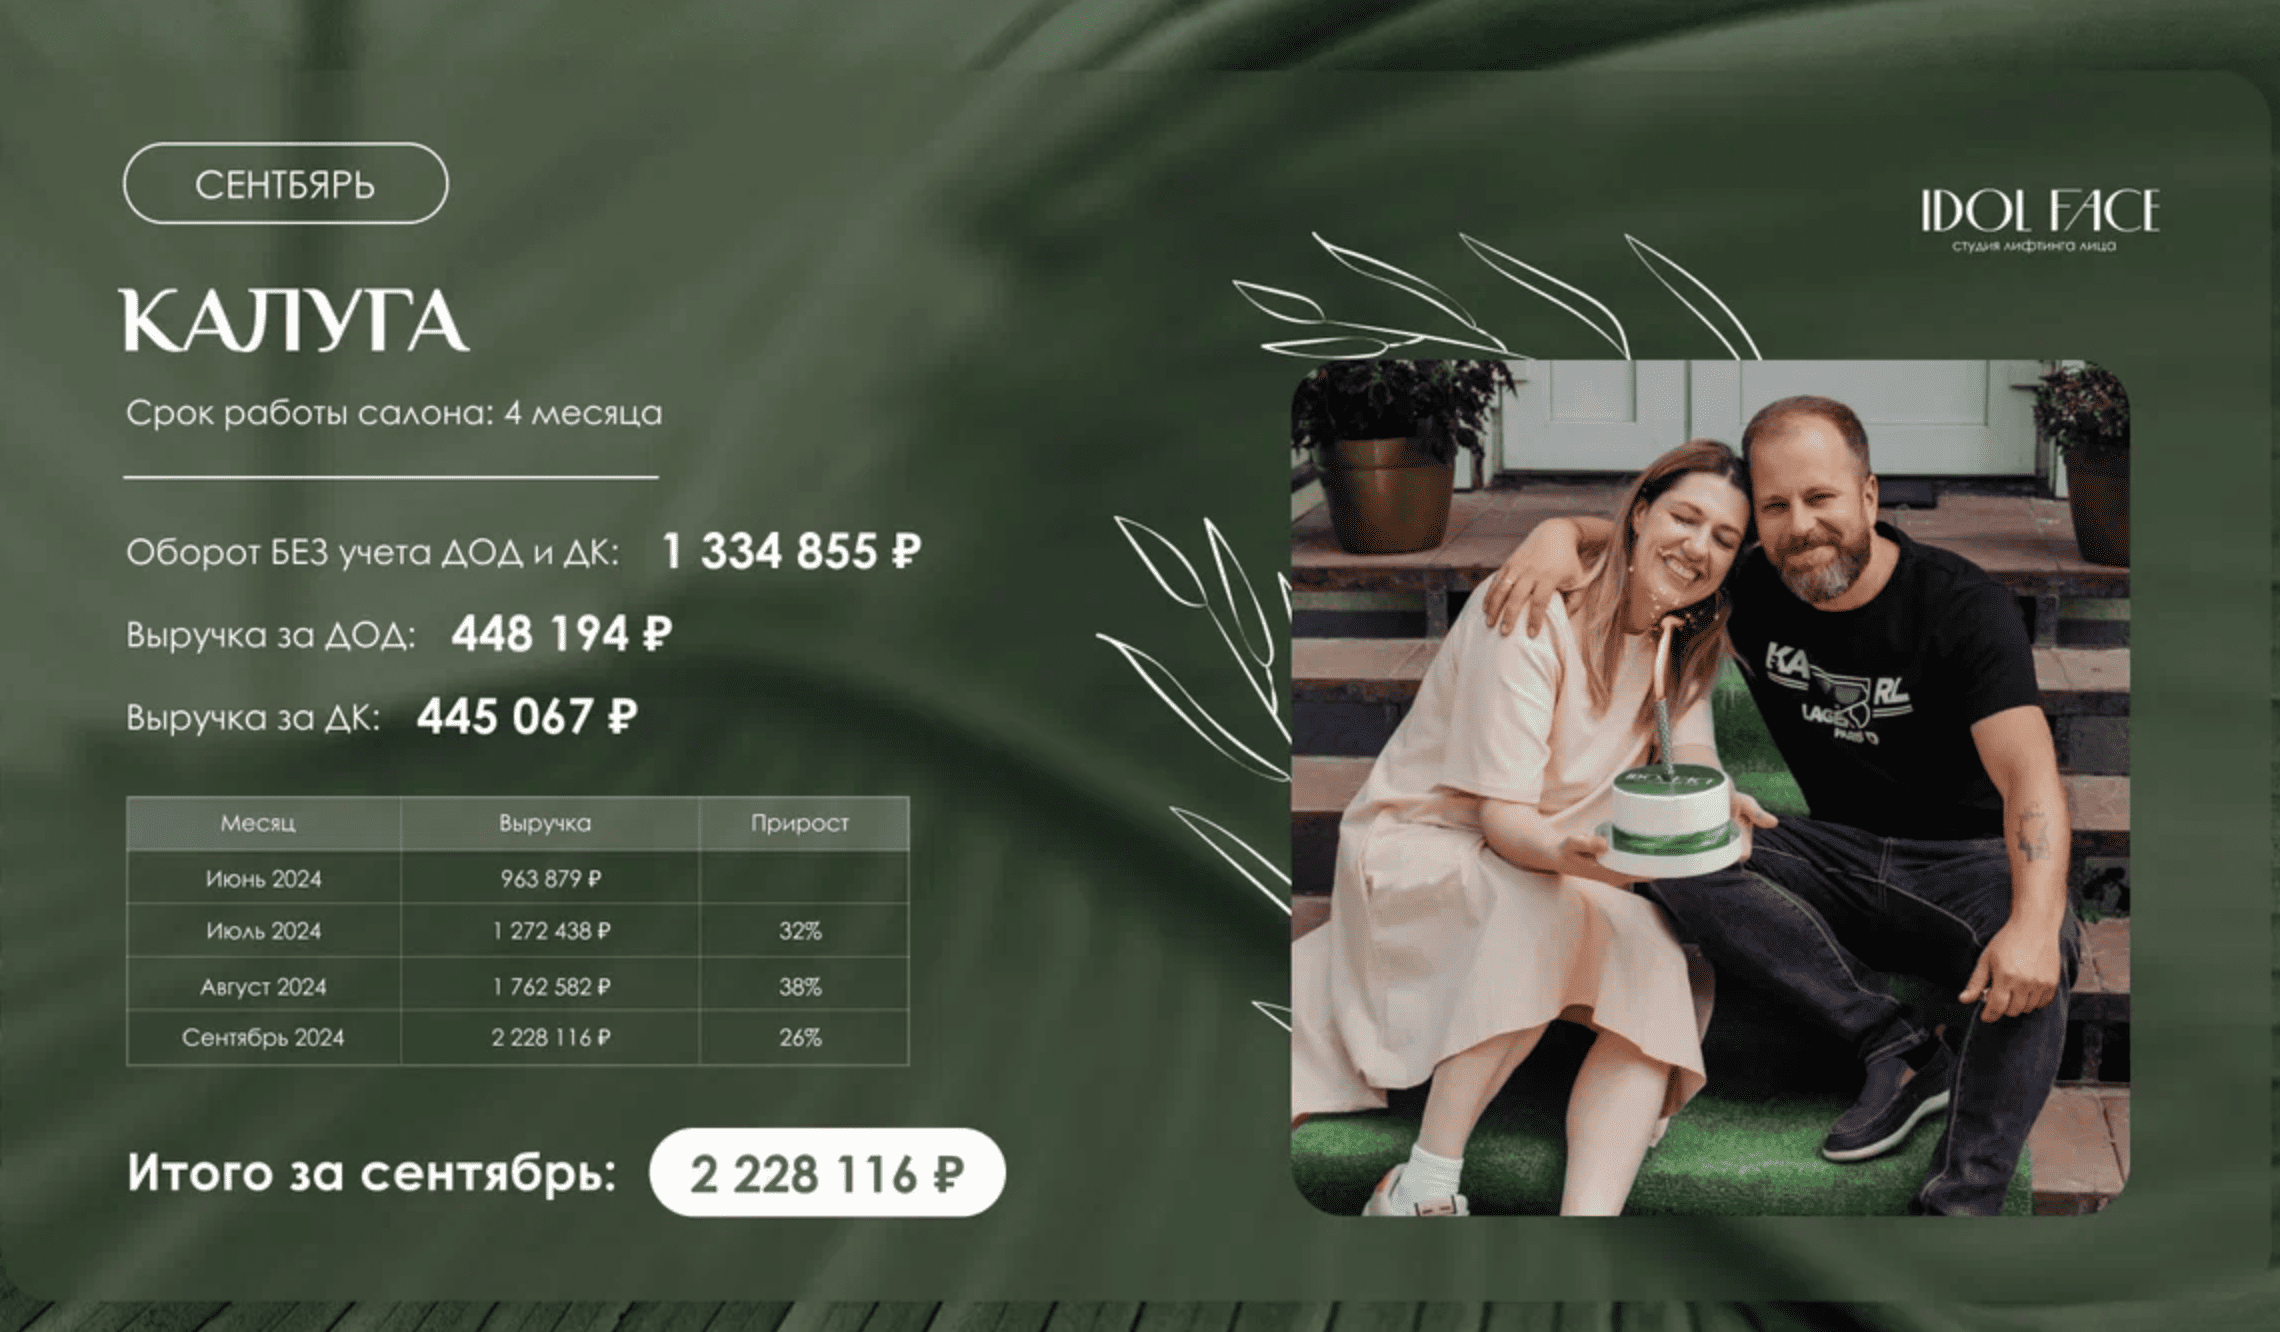Select the Прирост column header
The width and height of the screenshot is (2280, 1332).
[799, 824]
